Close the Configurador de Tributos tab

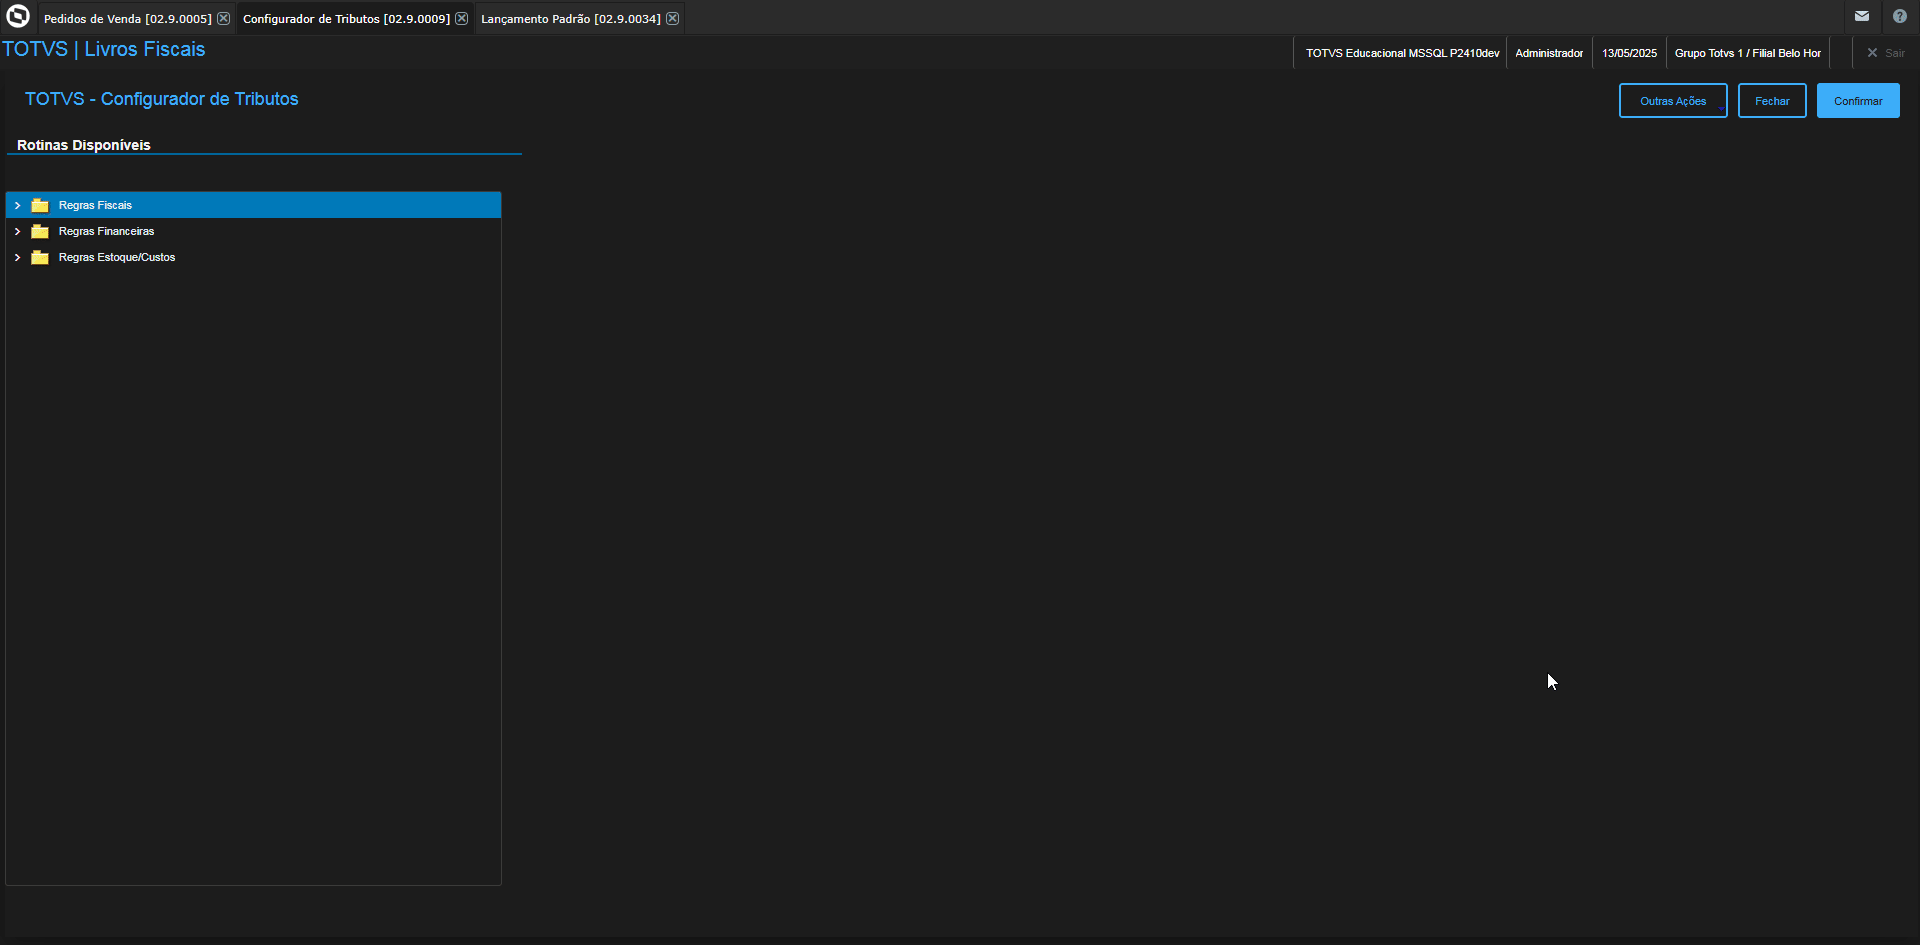[462, 18]
